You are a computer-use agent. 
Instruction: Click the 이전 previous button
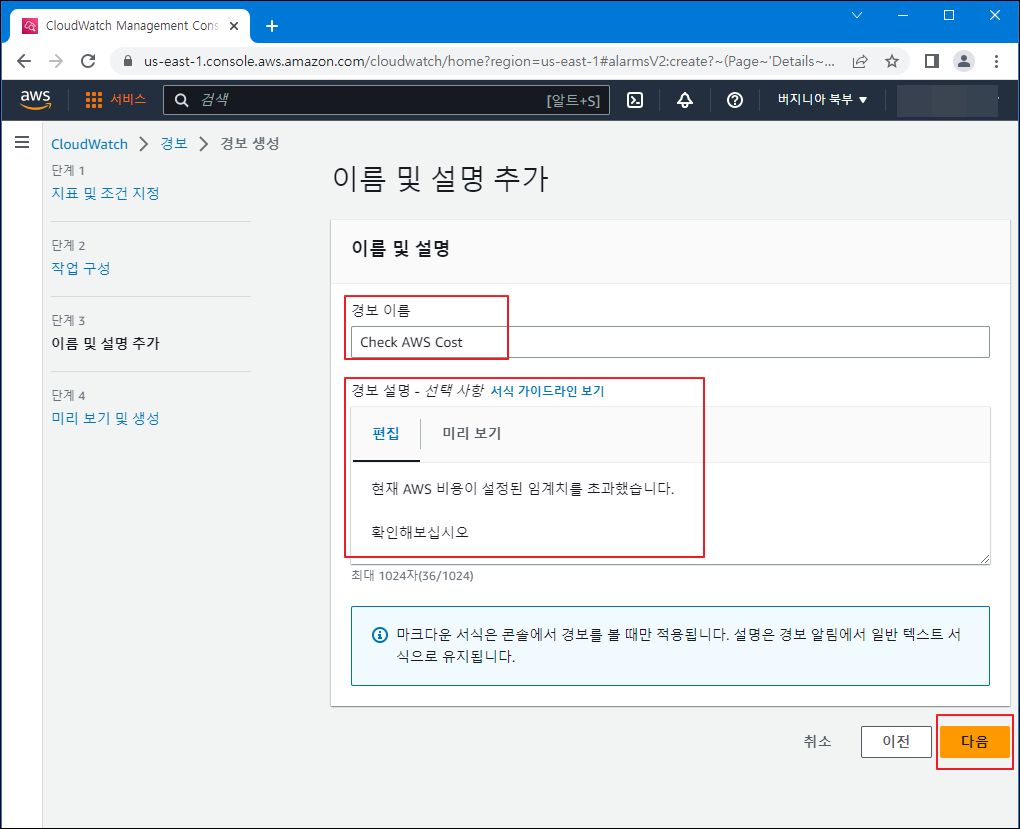[896, 742]
